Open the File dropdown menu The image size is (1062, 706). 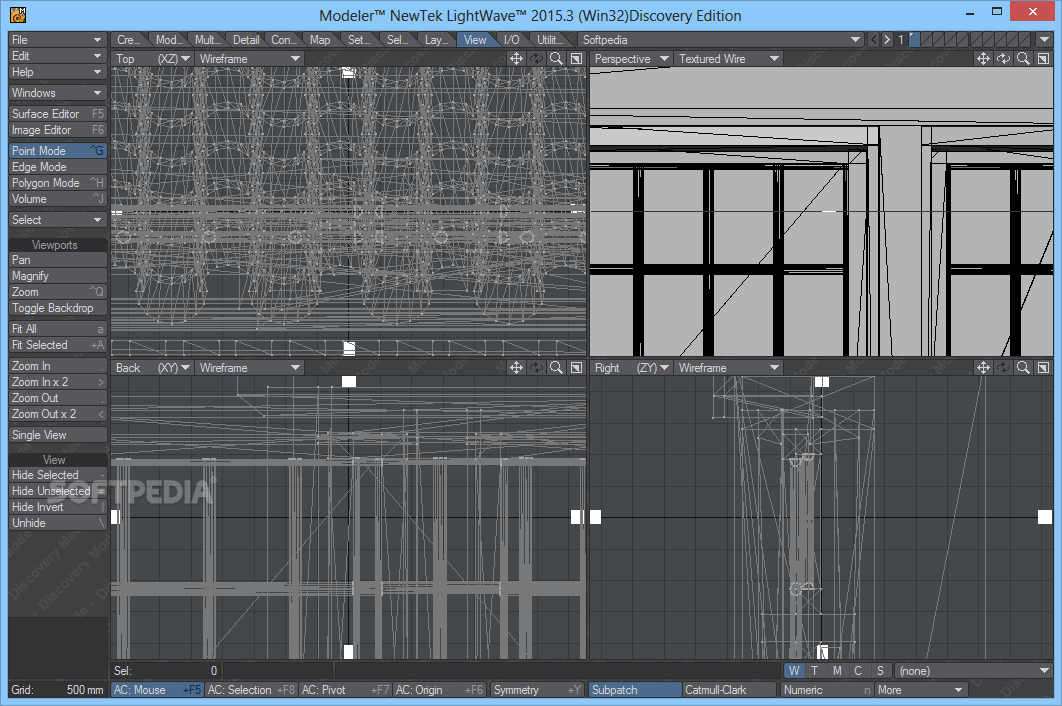(x=58, y=40)
